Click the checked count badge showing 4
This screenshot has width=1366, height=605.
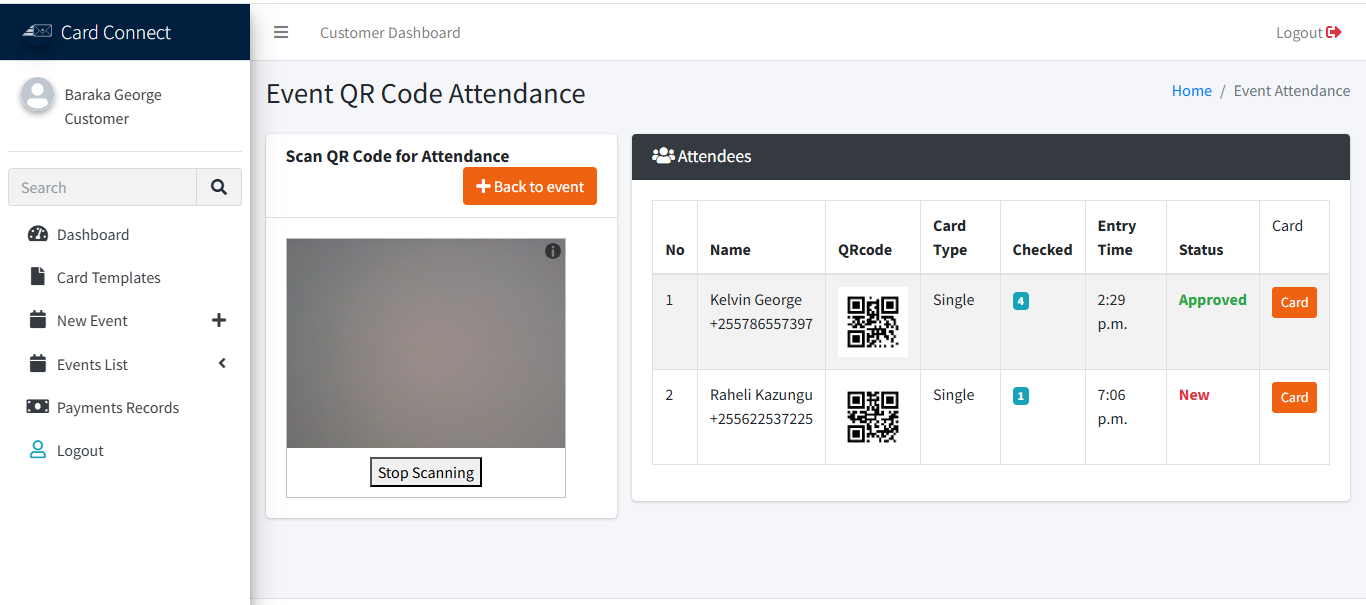[1020, 301]
